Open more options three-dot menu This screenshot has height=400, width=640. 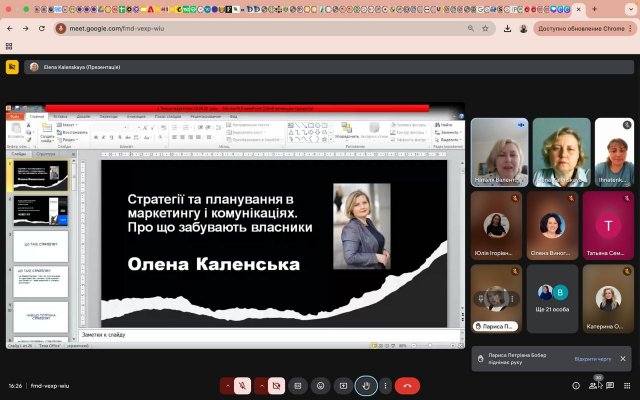(x=384, y=385)
